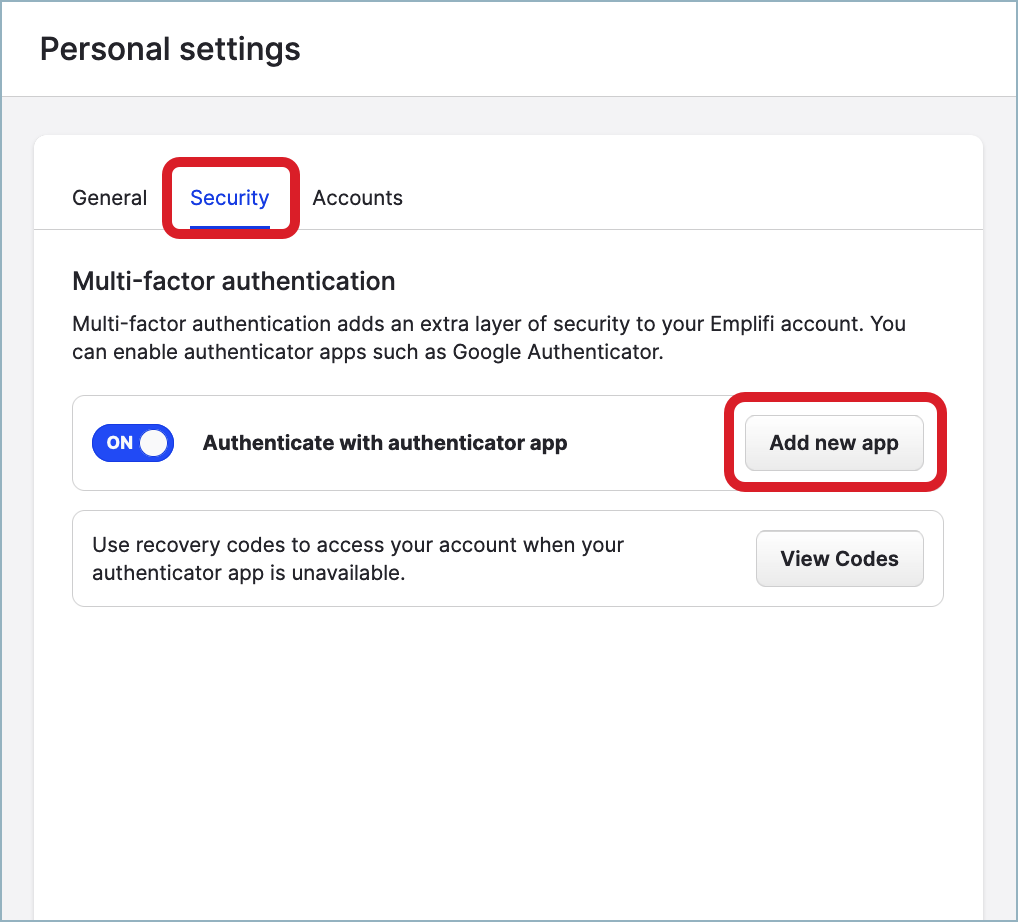Click the Authenticate with authenticator app label
1018x922 pixels.
click(x=385, y=443)
